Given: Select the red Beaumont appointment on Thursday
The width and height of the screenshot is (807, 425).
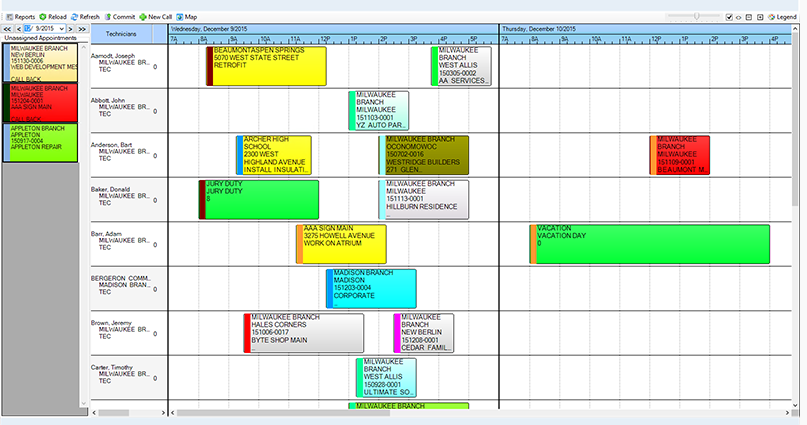Looking at the screenshot, I should click(x=679, y=155).
